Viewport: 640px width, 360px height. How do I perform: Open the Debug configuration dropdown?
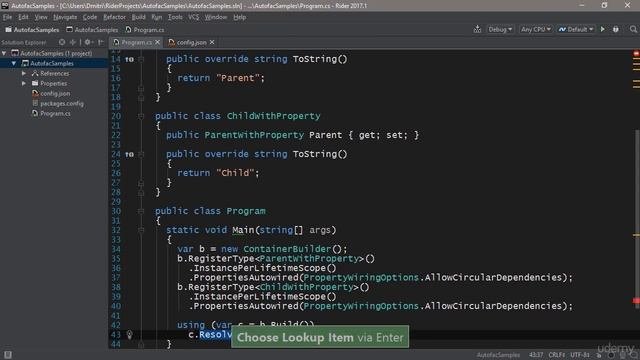coord(500,29)
